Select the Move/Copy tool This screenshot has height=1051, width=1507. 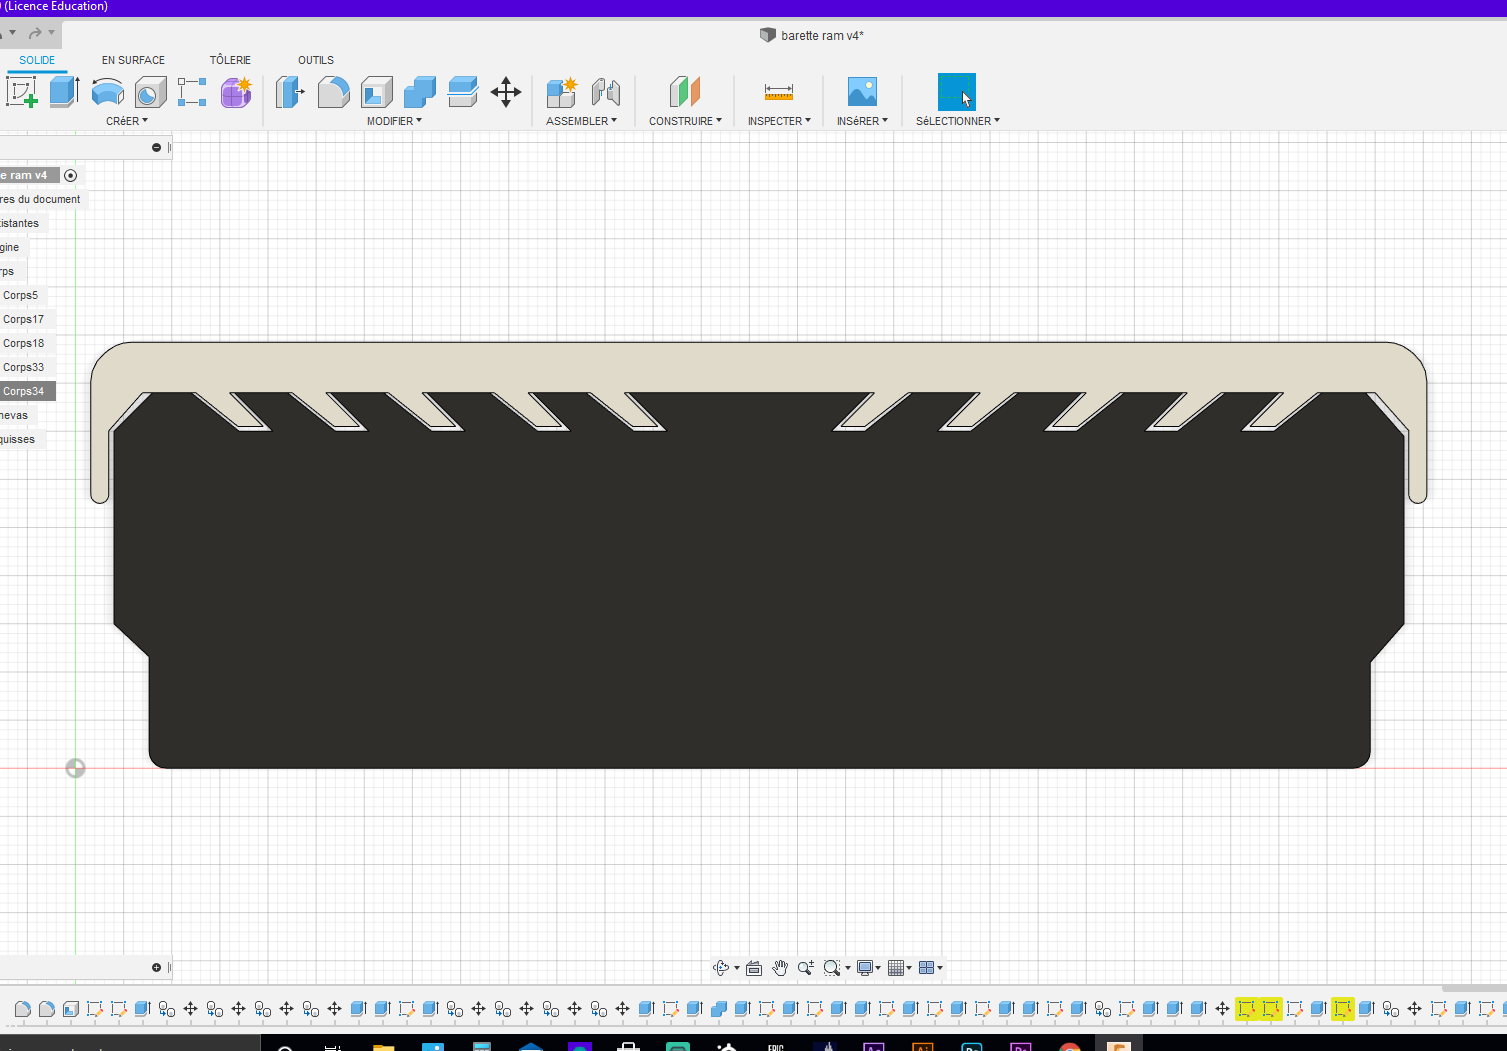[x=505, y=92]
